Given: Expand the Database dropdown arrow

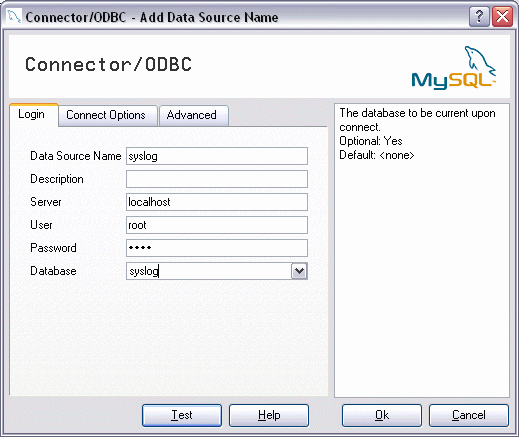Looking at the screenshot, I should pos(299,271).
